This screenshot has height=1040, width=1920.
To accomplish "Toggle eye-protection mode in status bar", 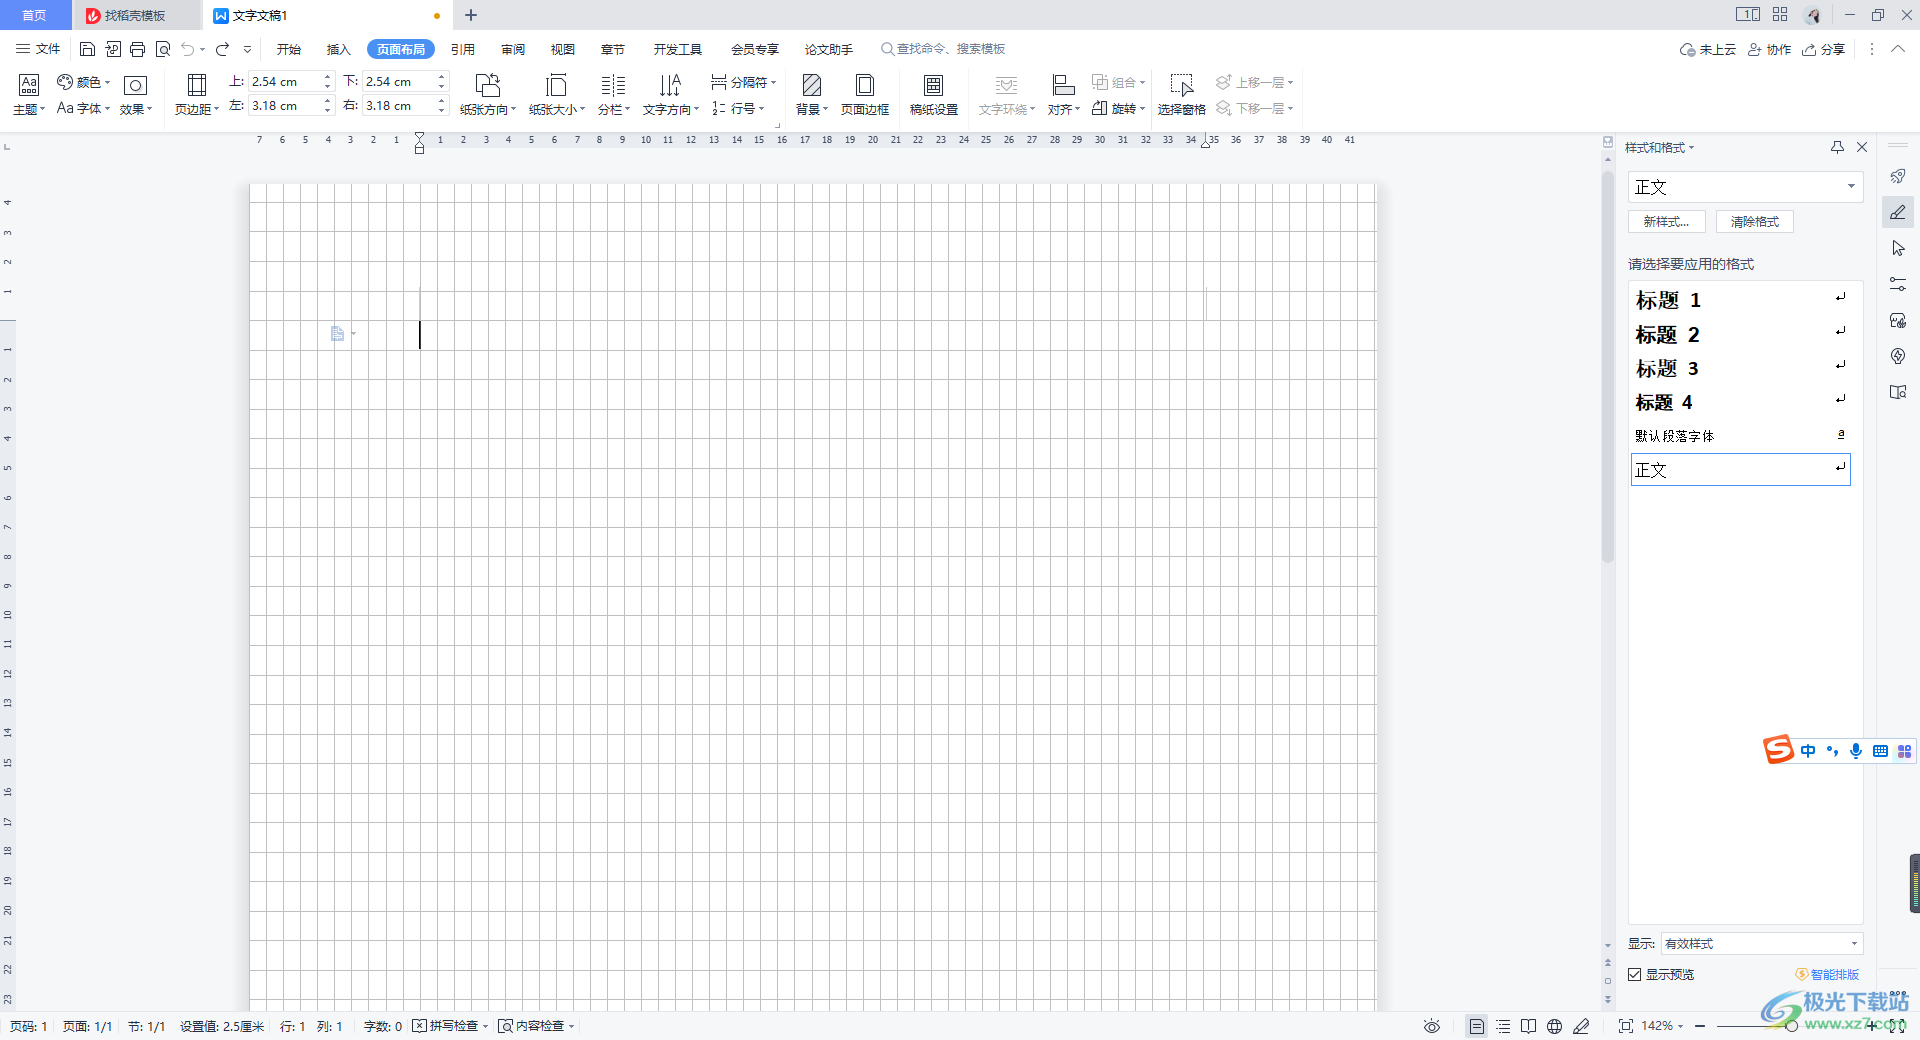I will tap(1432, 1026).
